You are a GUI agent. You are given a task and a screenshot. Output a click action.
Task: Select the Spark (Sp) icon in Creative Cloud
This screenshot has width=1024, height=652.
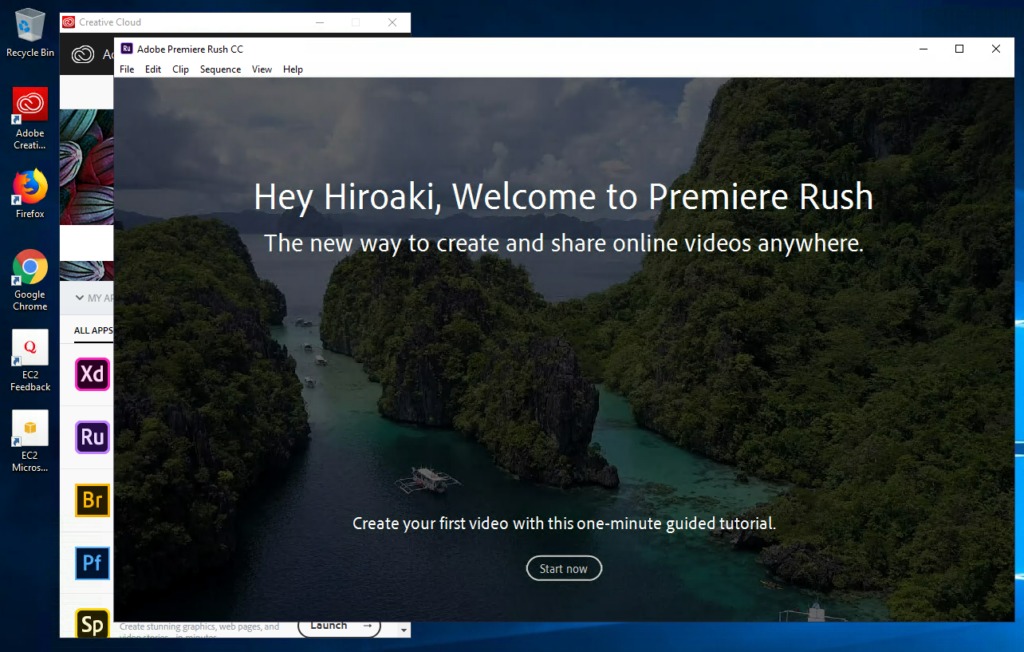pos(92,625)
